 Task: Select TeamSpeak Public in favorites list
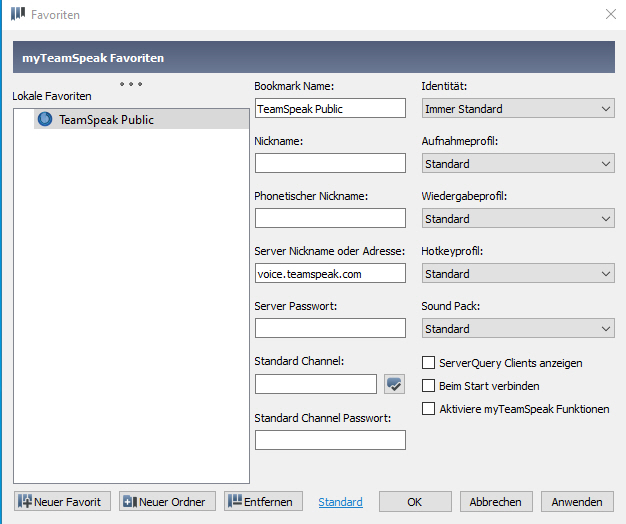(x=141, y=119)
